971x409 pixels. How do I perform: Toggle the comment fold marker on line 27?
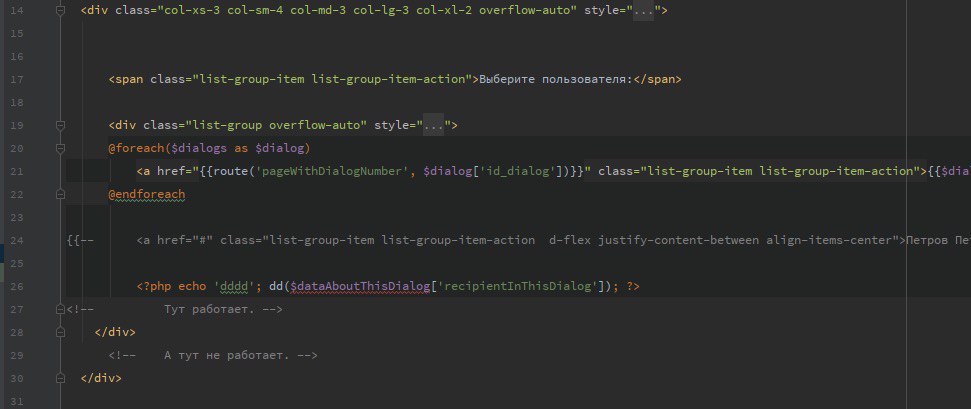pyautogui.click(x=60, y=309)
